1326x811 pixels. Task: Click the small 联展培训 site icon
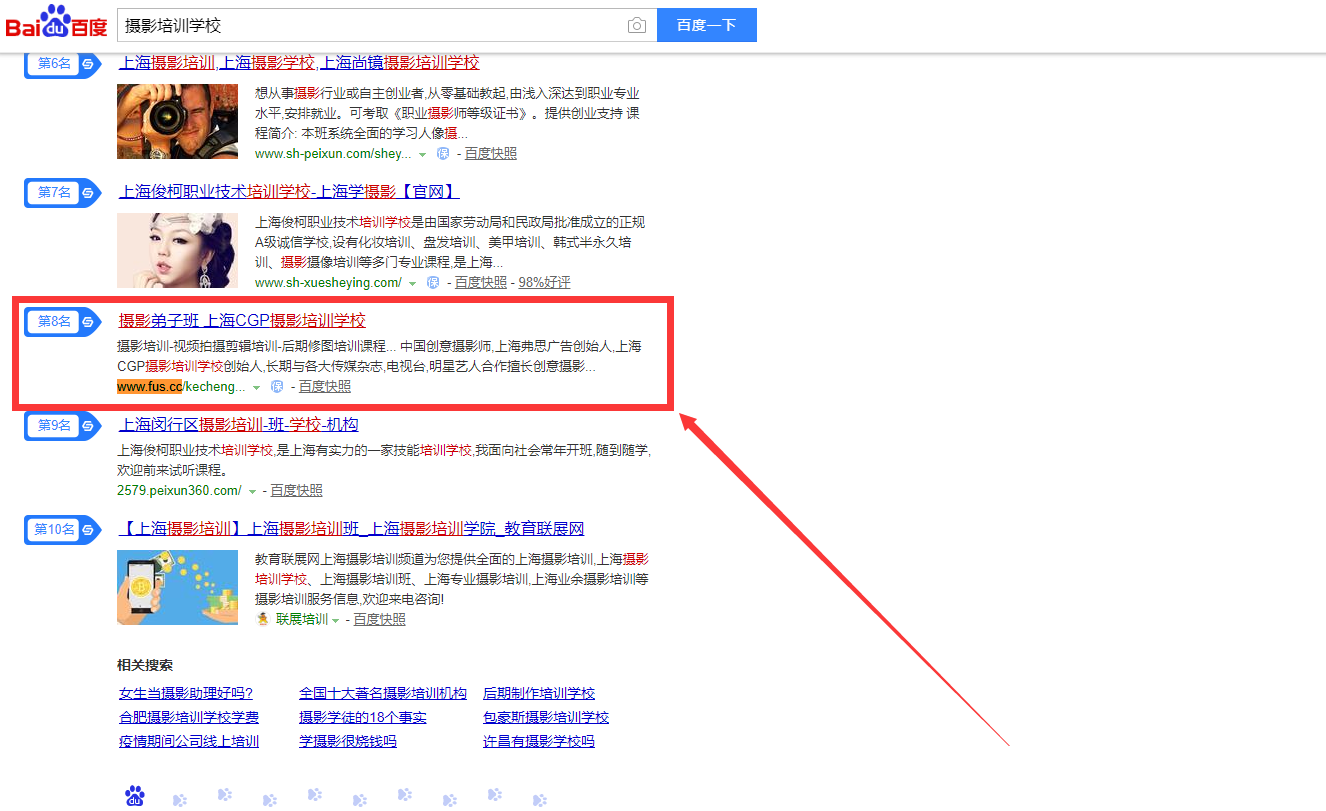coord(263,620)
